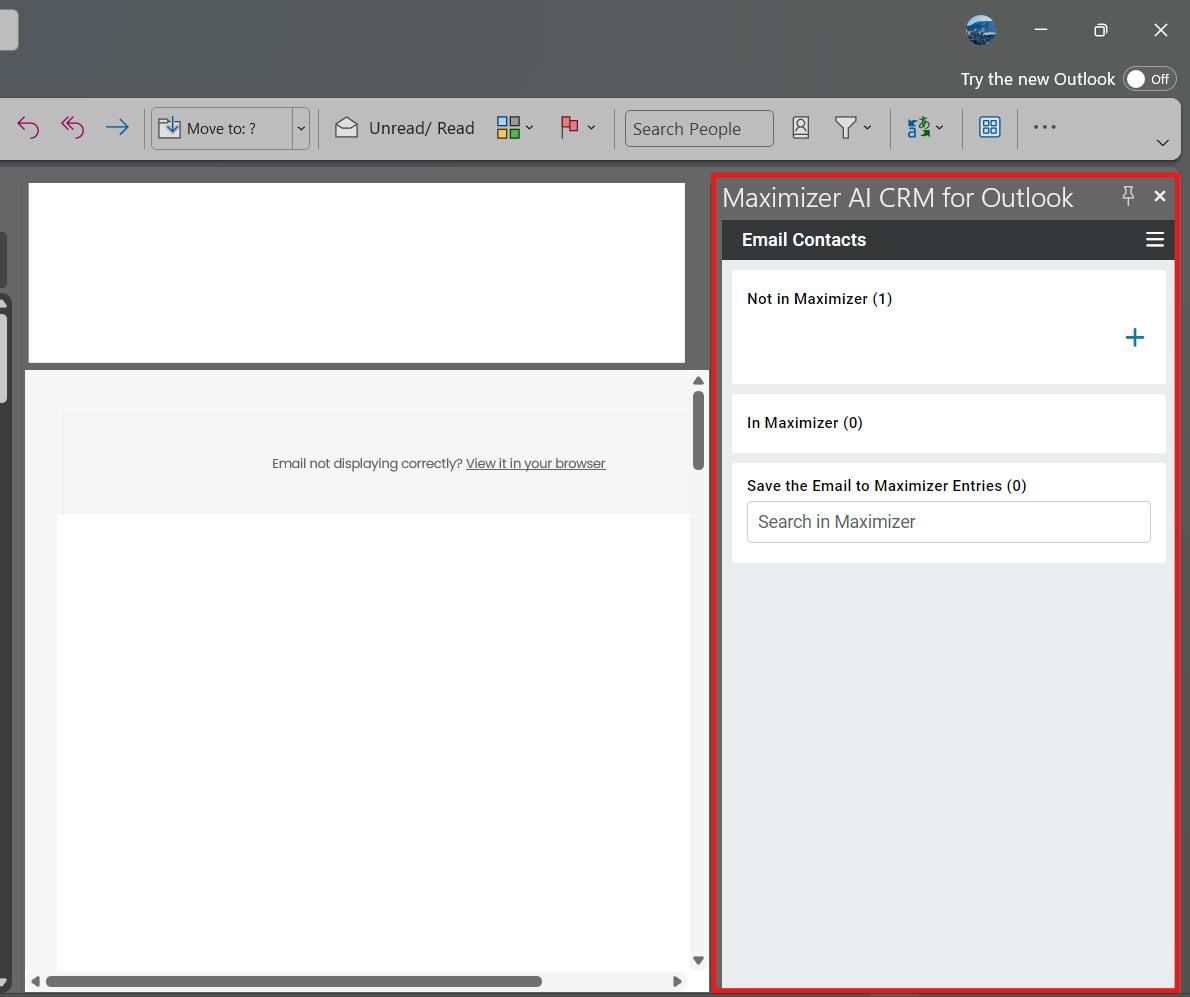The height and width of the screenshot is (997, 1190).
Task: Open the add-ins grid icon
Action: 990,127
